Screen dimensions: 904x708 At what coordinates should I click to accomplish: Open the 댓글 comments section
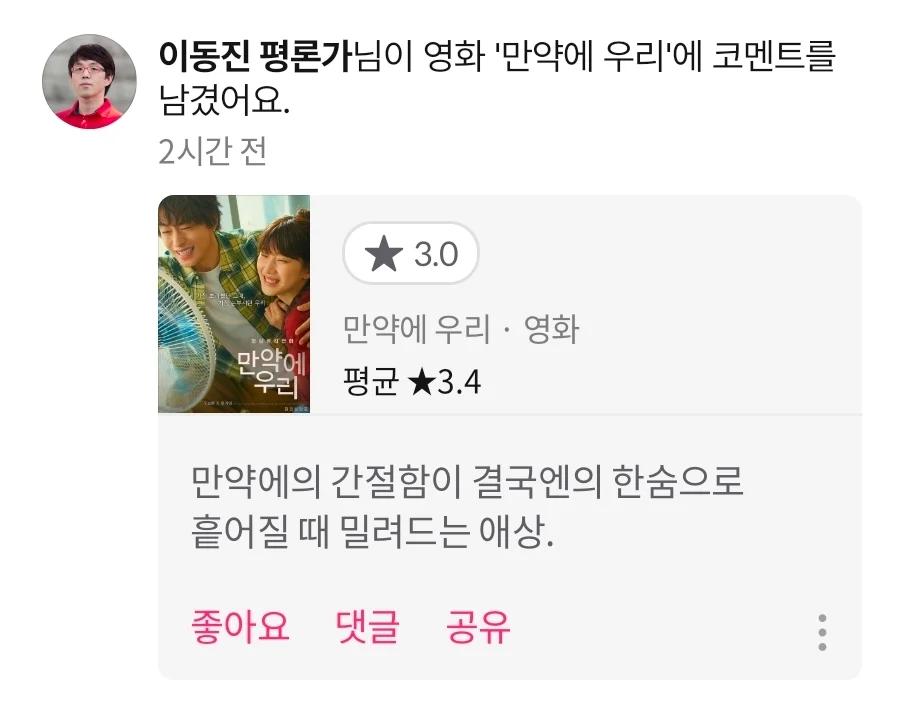click(x=368, y=626)
